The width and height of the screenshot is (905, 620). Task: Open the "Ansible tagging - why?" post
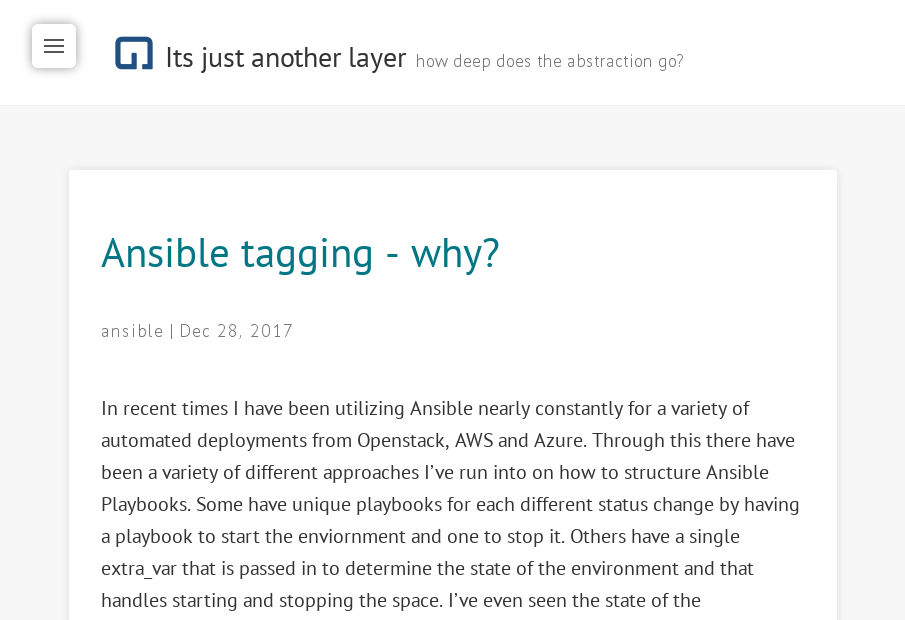tap(300, 253)
